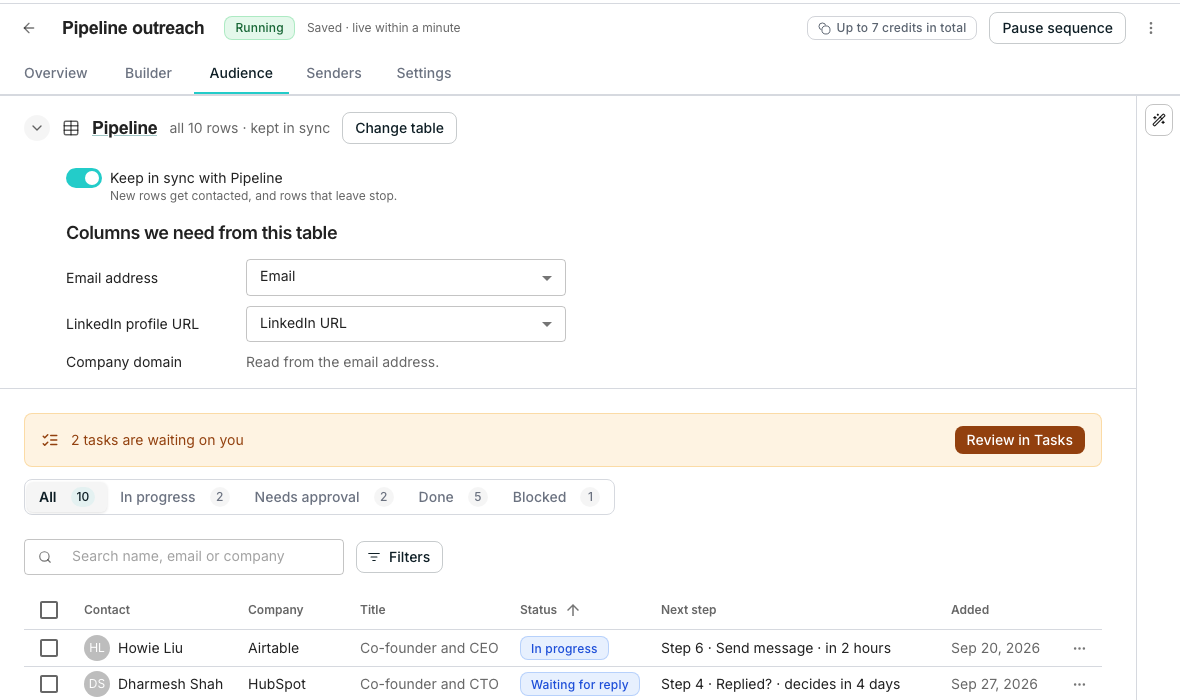Click the In progress status badge

coord(564,648)
